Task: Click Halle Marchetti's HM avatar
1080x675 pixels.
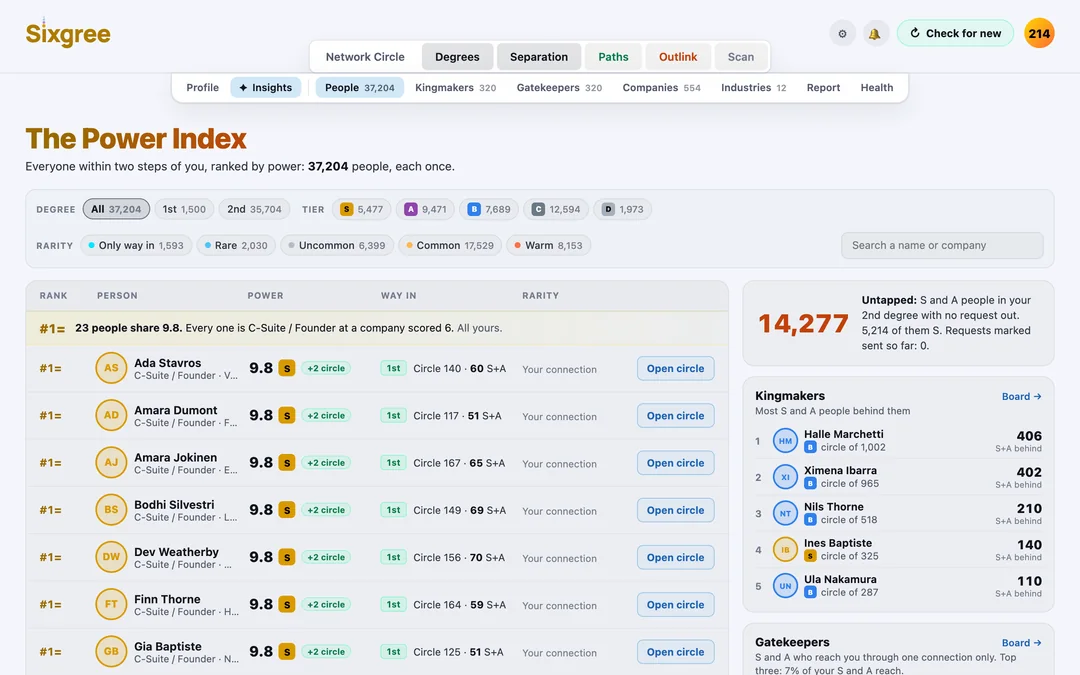Action: (x=785, y=441)
